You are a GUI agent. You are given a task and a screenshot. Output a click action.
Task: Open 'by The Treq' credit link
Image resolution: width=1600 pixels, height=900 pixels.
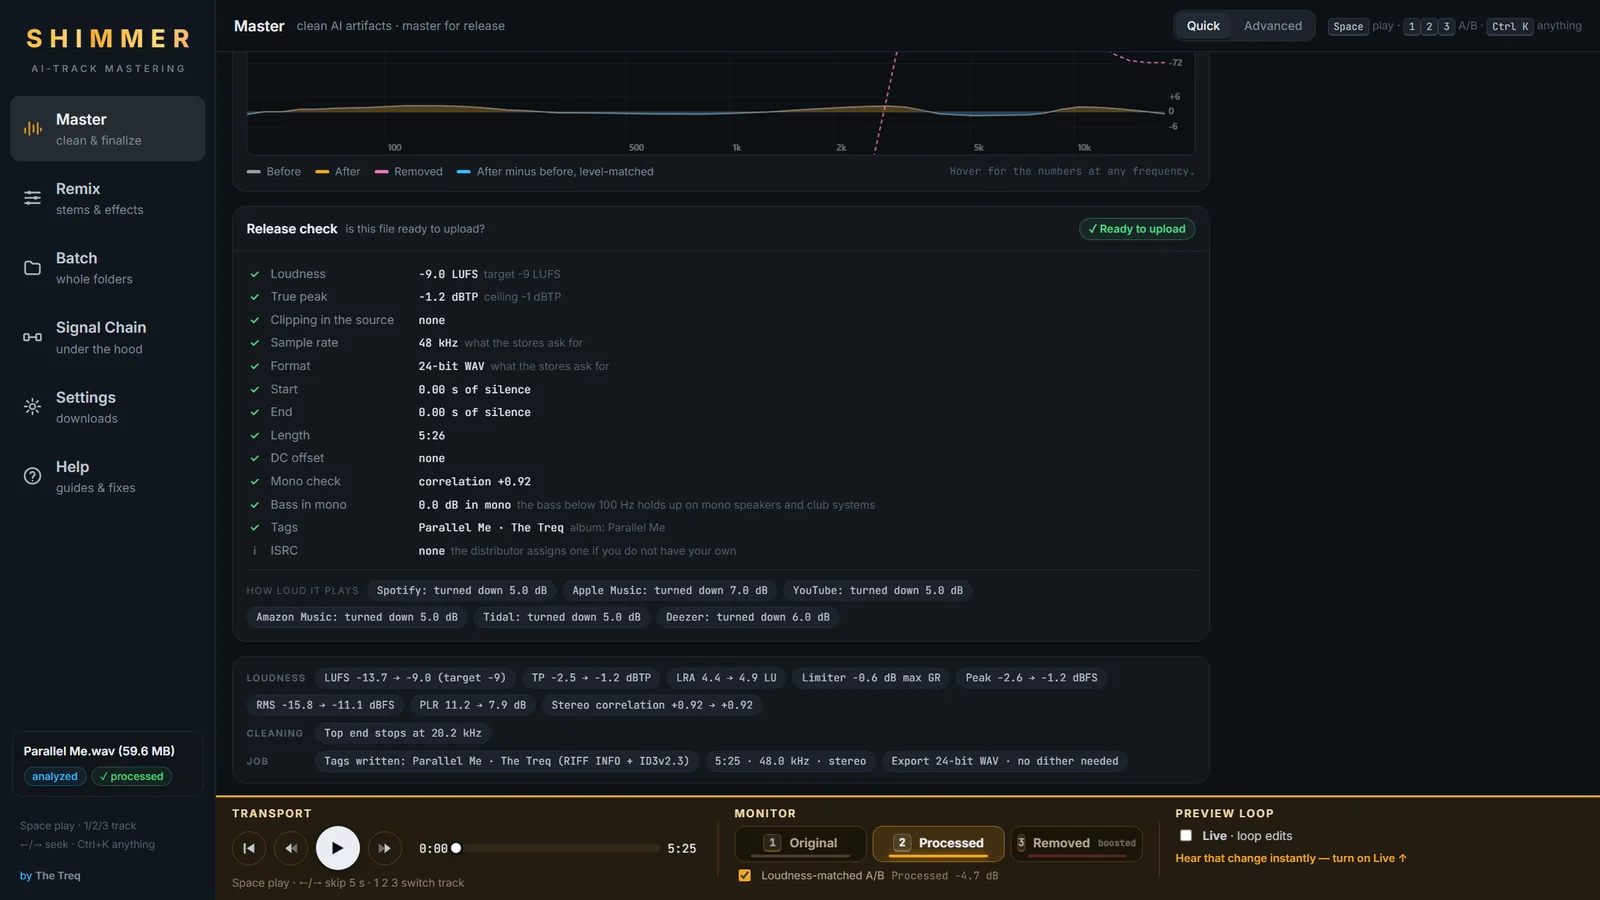pos(50,876)
